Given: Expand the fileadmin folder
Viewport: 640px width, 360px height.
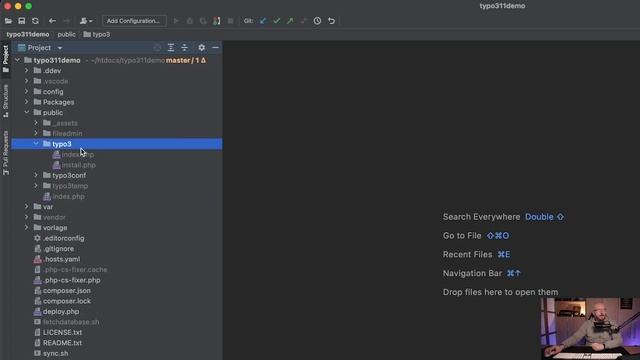Looking at the screenshot, I should tap(36, 133).
